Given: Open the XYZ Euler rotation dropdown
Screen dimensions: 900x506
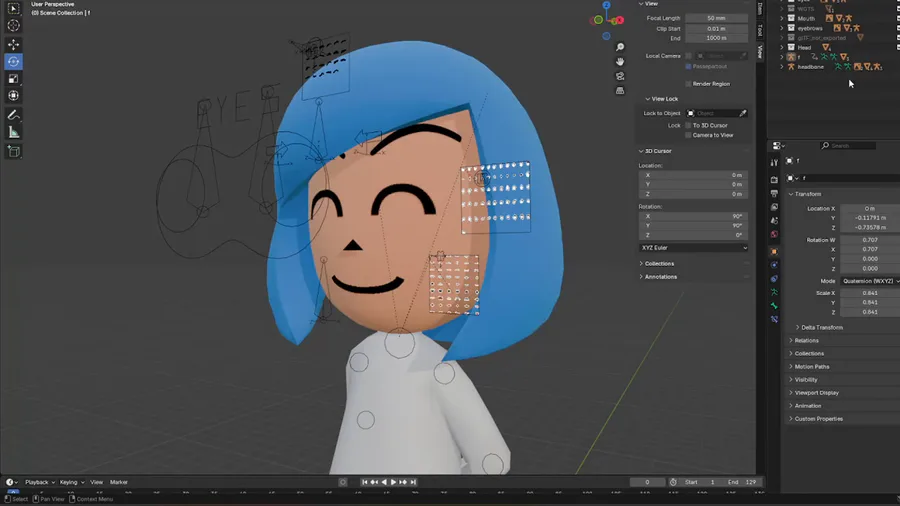Looking at the screenshot, I should [693, 248].
